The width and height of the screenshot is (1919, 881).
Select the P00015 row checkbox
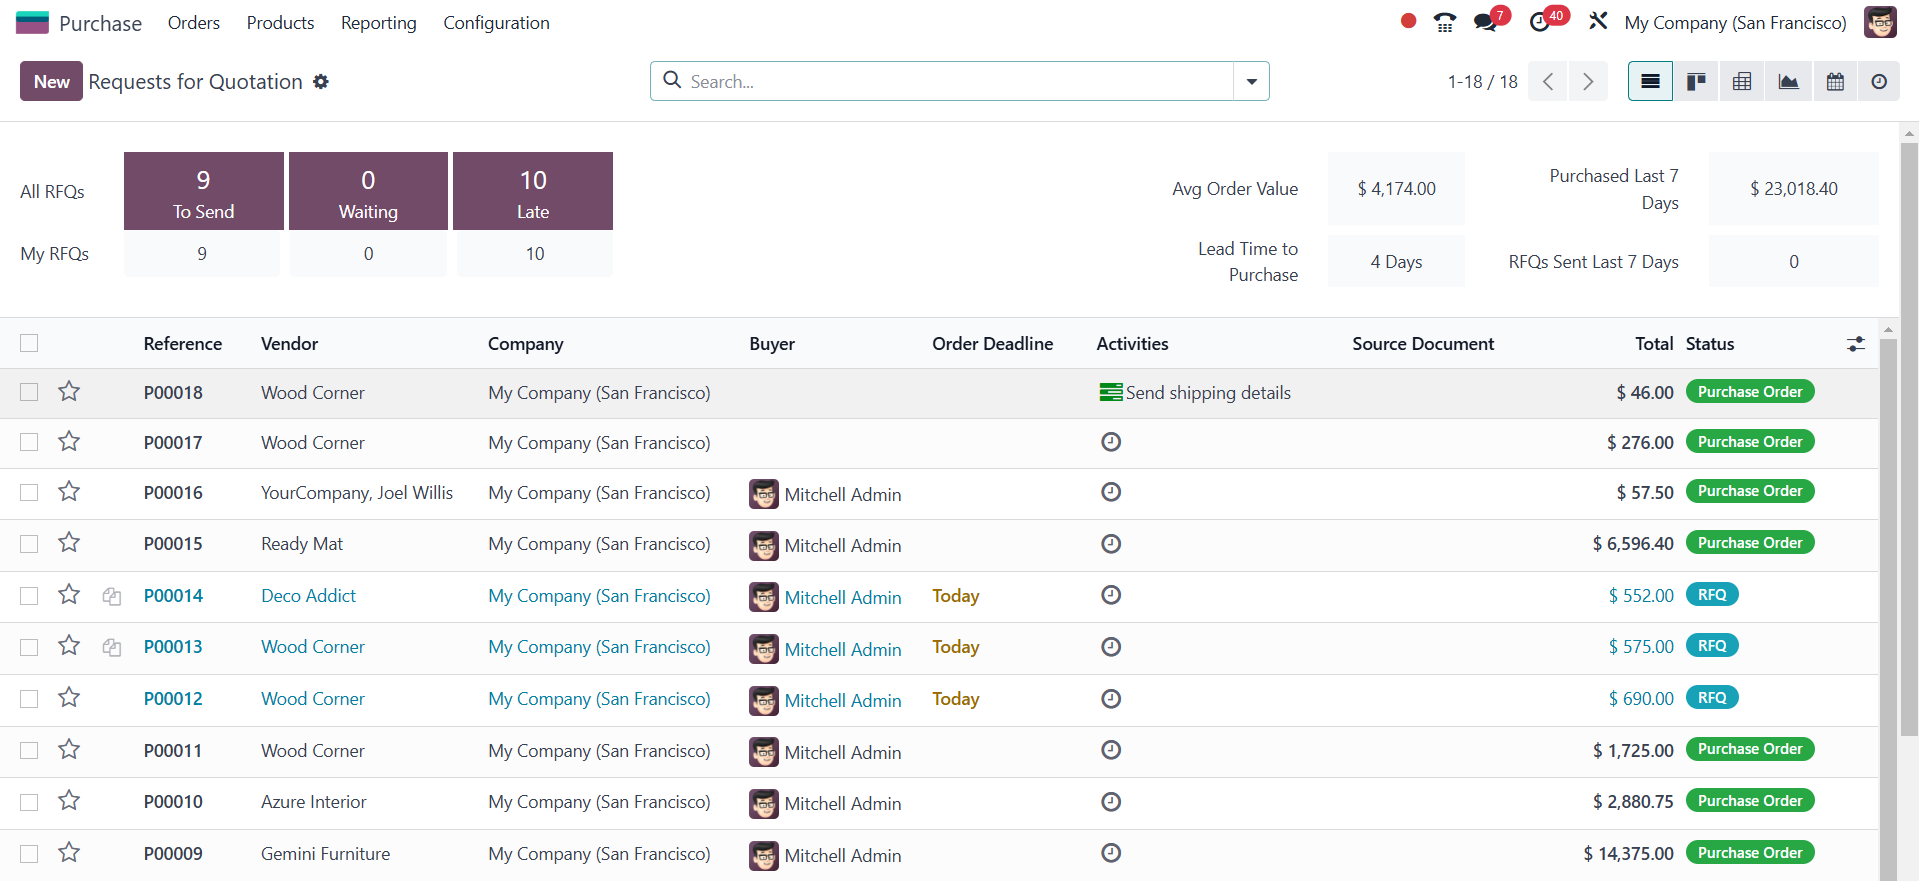pyautogui.click(x=29, y=543)
